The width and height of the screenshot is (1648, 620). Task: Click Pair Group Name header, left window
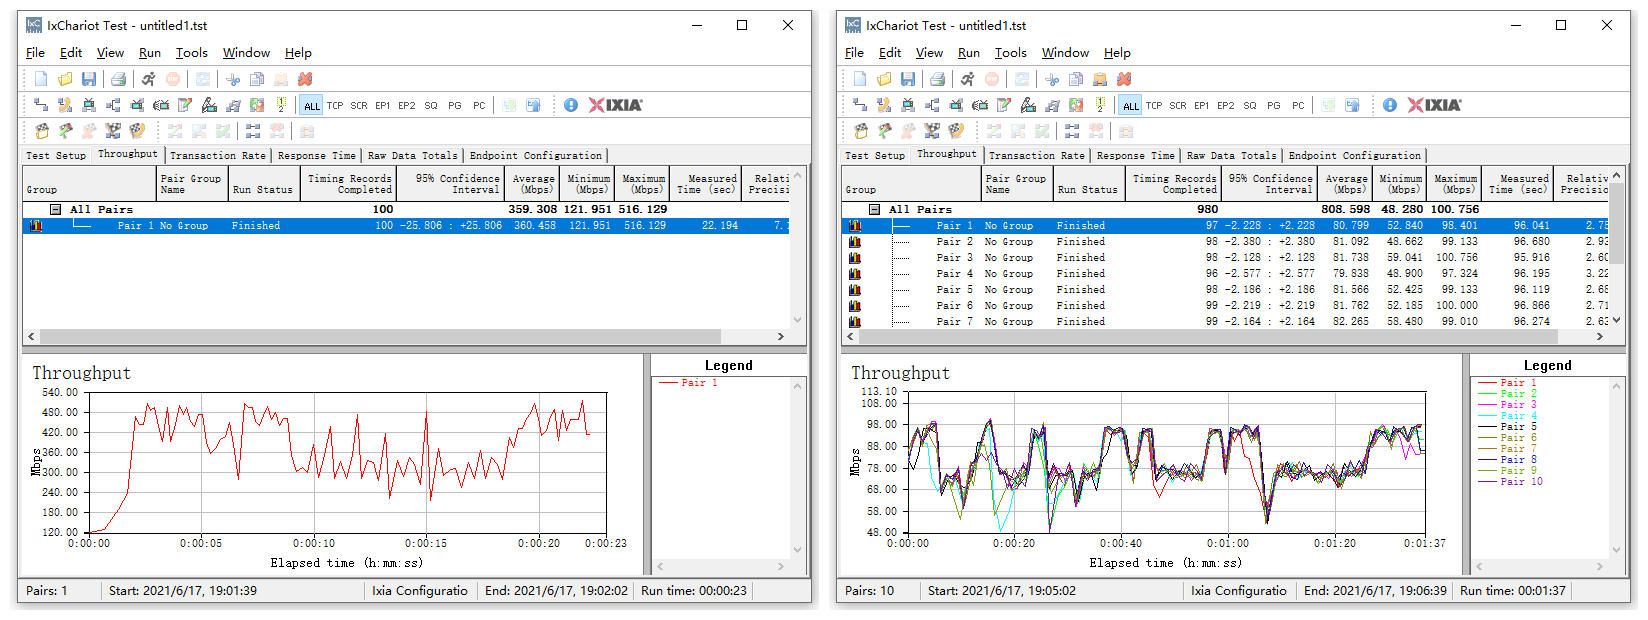pos(192,184)
